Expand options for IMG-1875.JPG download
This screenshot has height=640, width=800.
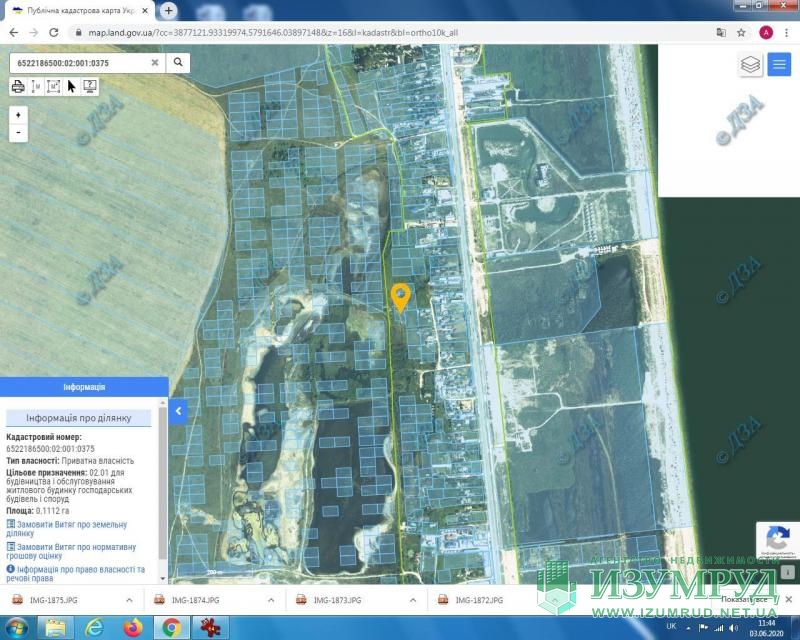coord(129,600)
